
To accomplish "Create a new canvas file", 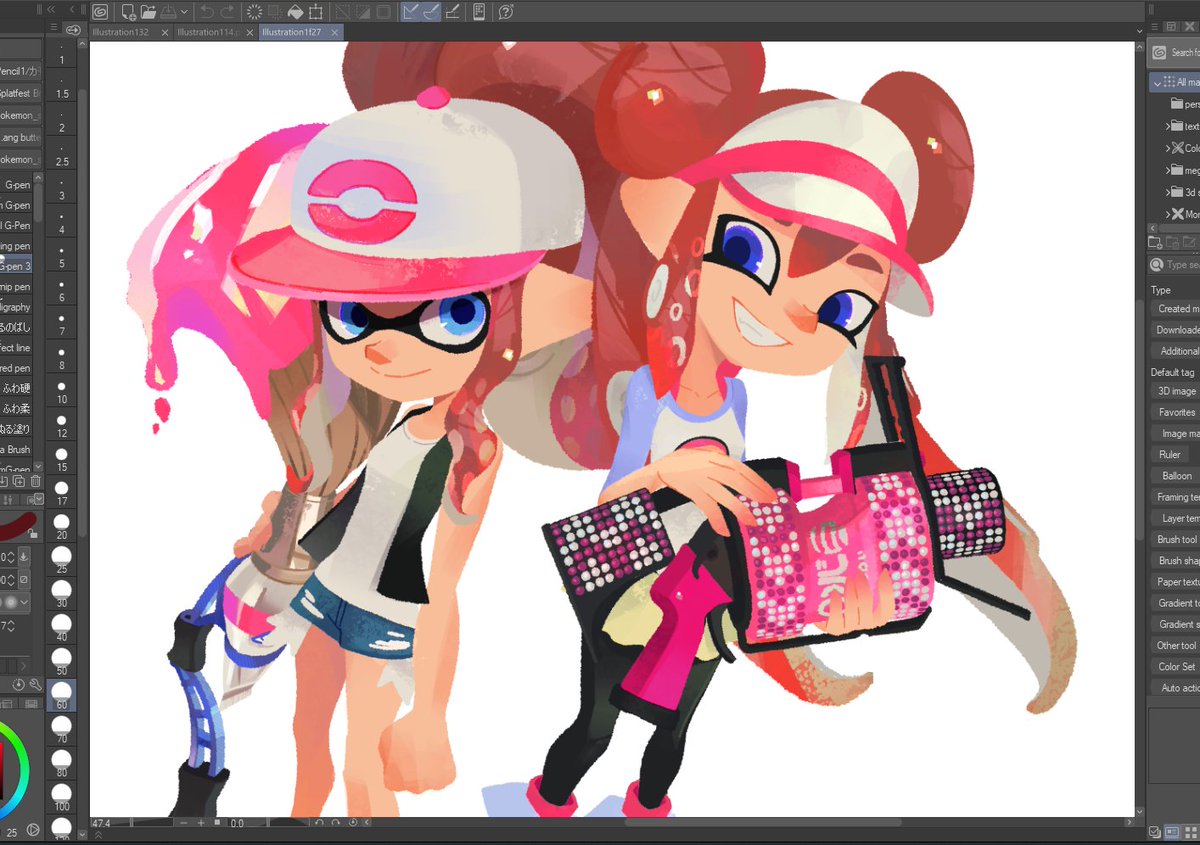I will 128,12.
